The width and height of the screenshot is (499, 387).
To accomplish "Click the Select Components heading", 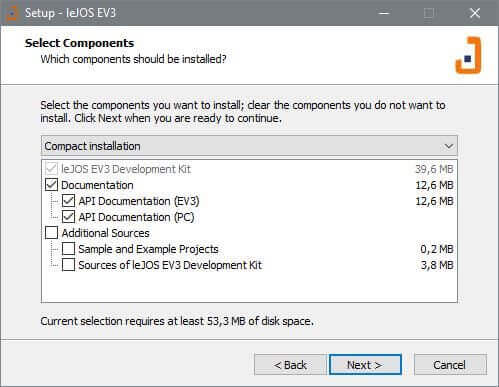I will pyautogui.click(x=79, y=43).
